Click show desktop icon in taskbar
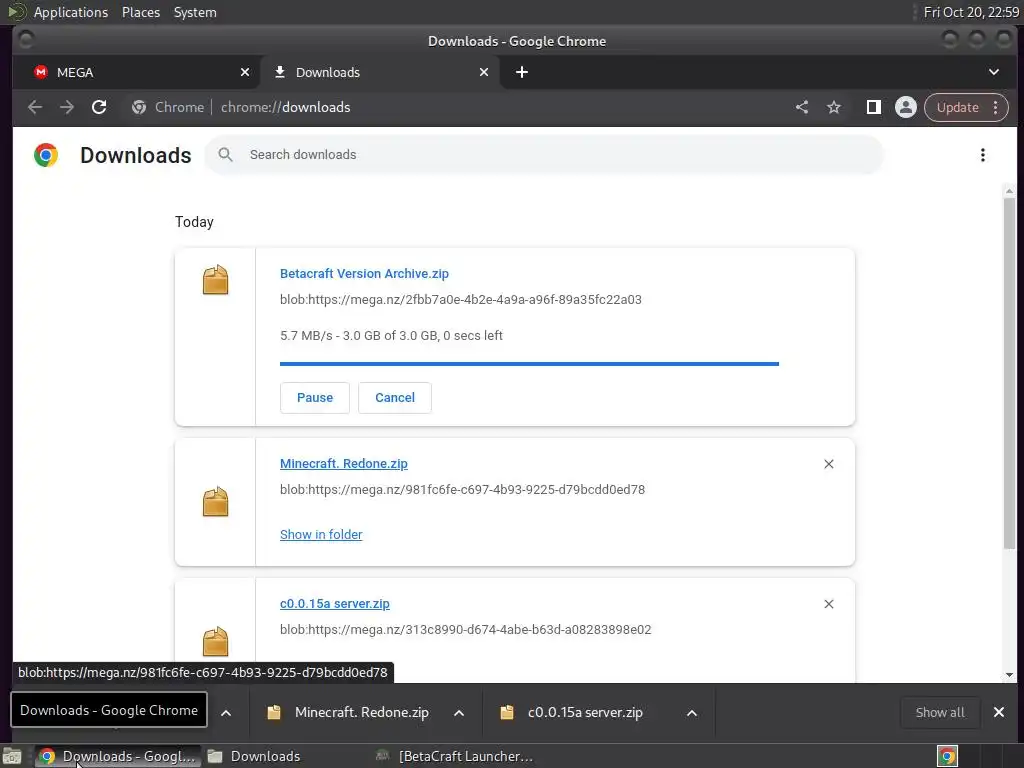 click(x=12, y=756)
